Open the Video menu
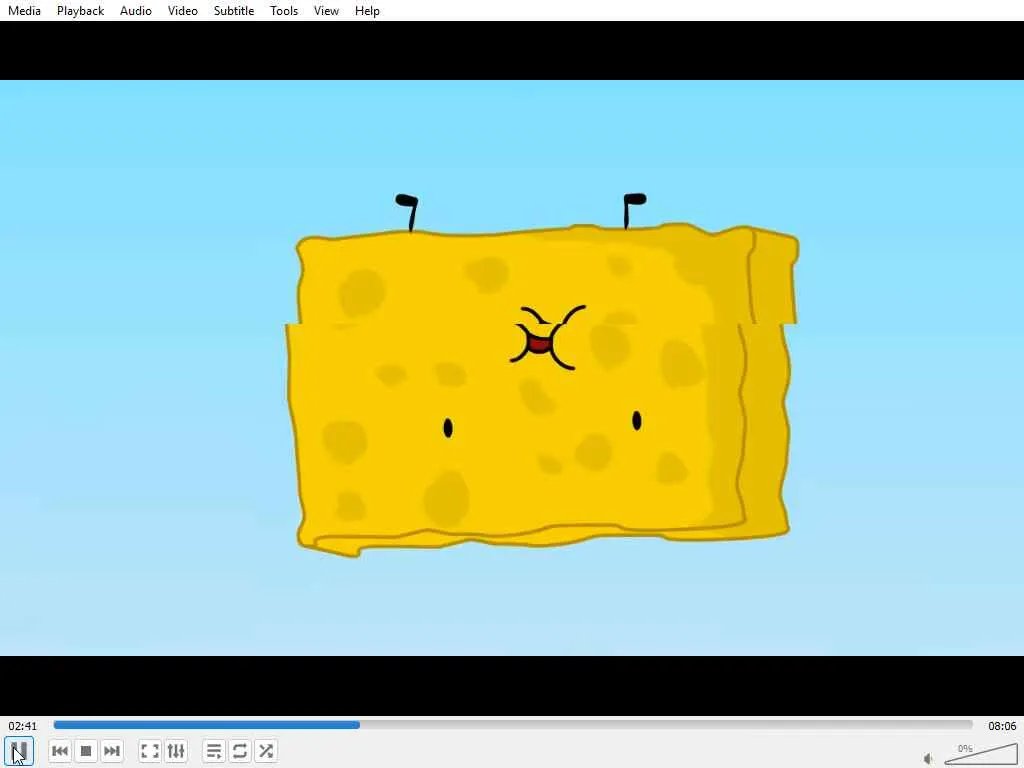This screenshot has width=1024, height=768. tap(182, 10)
